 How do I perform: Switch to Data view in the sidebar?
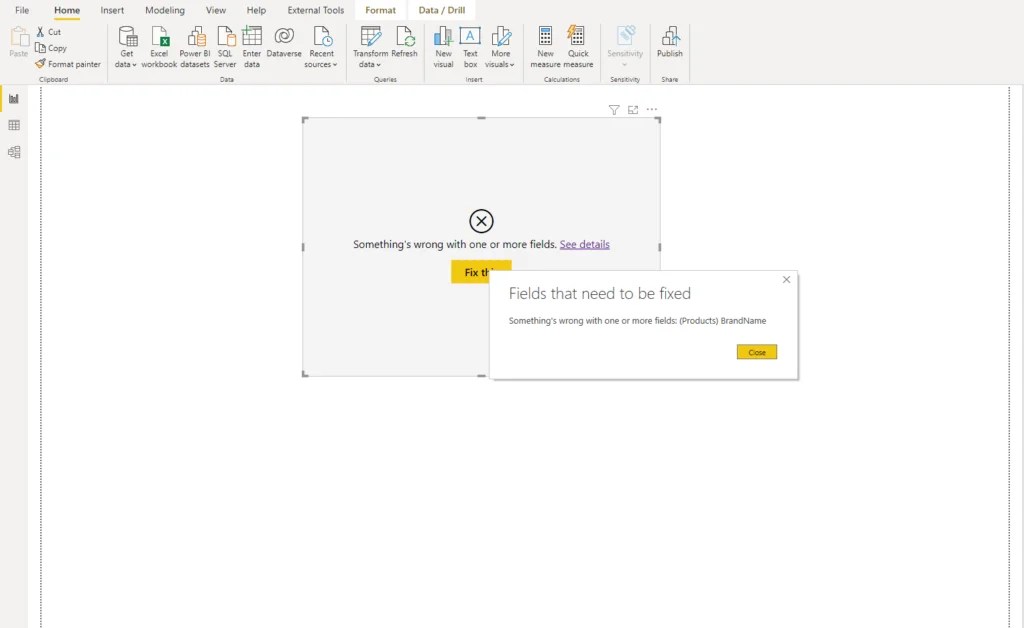[x=13, y=125]
